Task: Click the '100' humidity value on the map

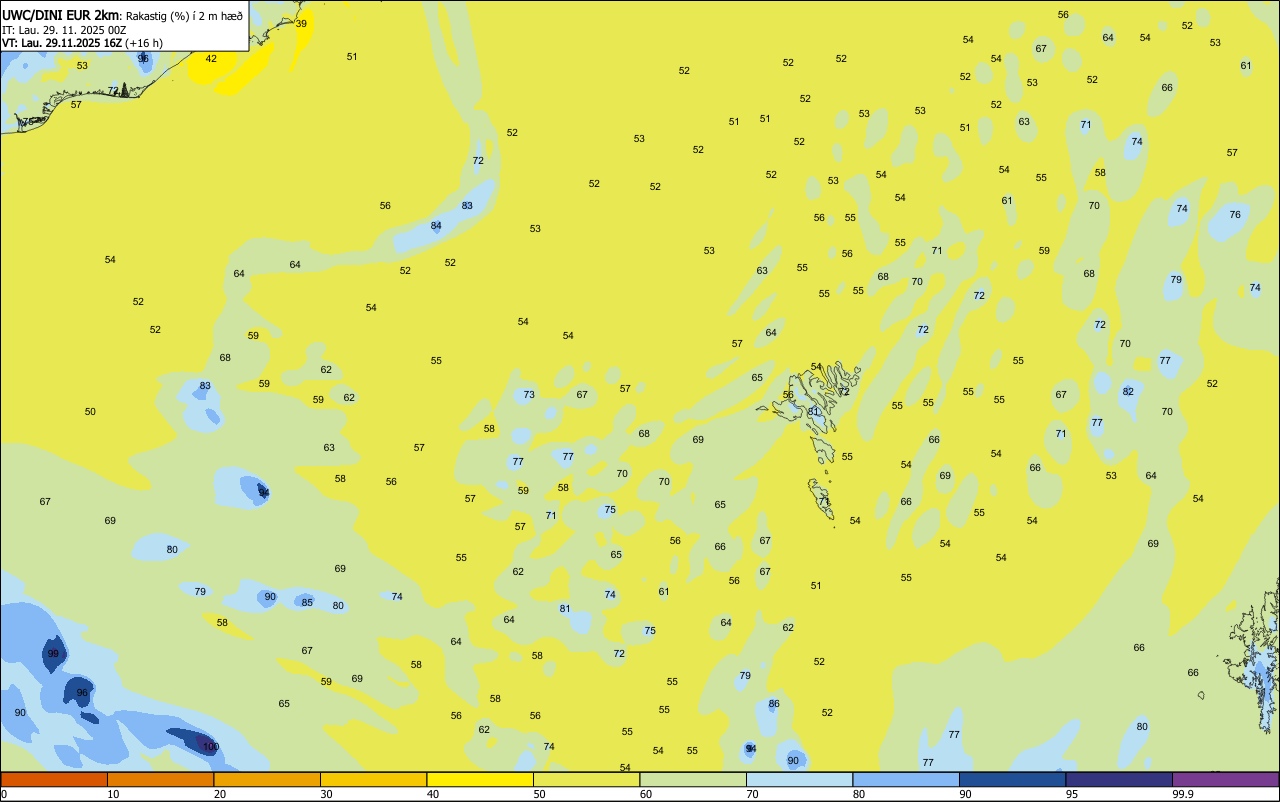Action: click(211, 747)
